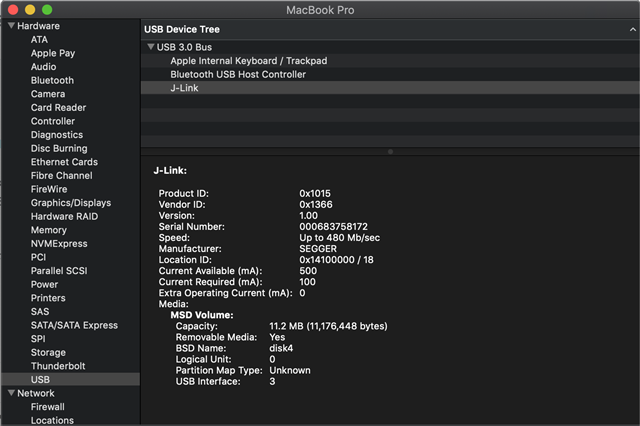Click the serial number 000683758172
Screen dimensions: 640x426
333,226
